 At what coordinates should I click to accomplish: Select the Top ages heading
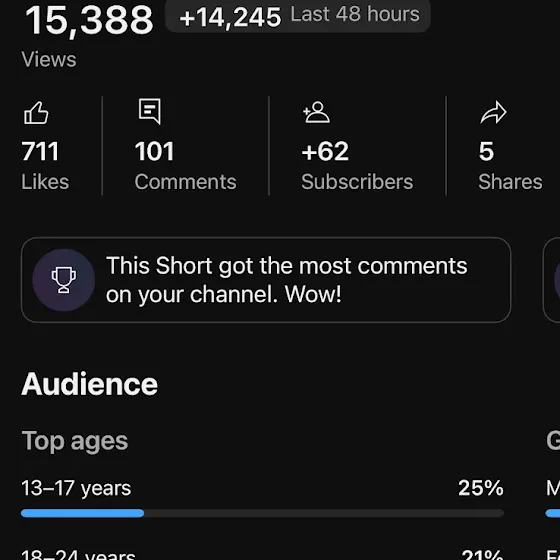tap(75, 441)
